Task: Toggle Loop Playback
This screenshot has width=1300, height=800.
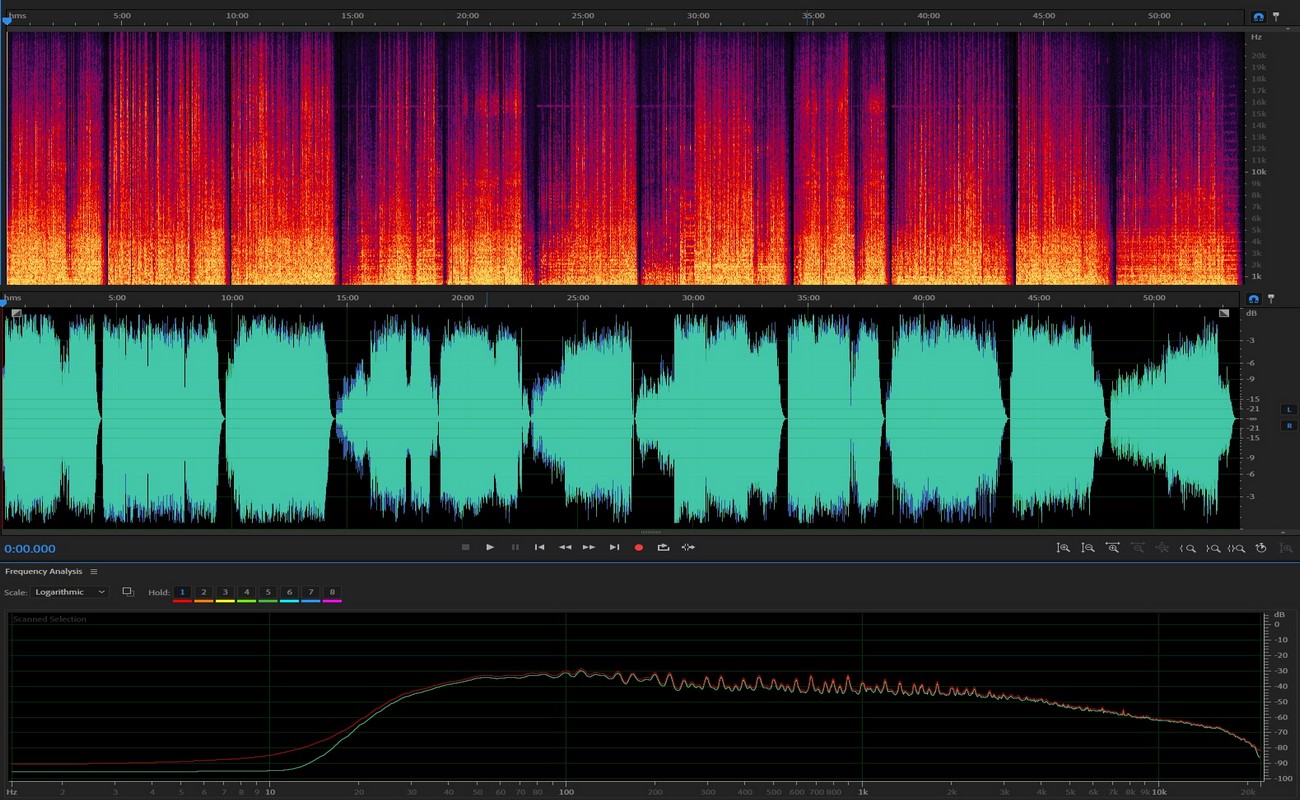Action: pyautogui.click(x=663, y=547)
